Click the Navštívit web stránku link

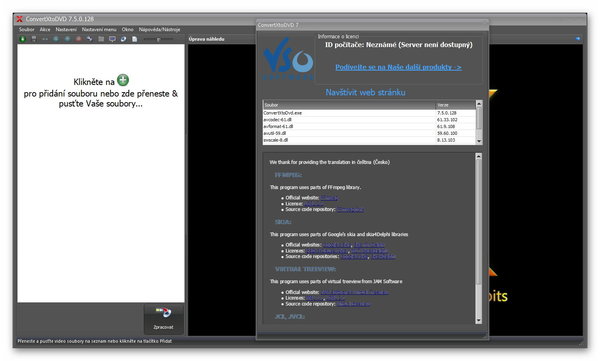[x=365, y=92]
